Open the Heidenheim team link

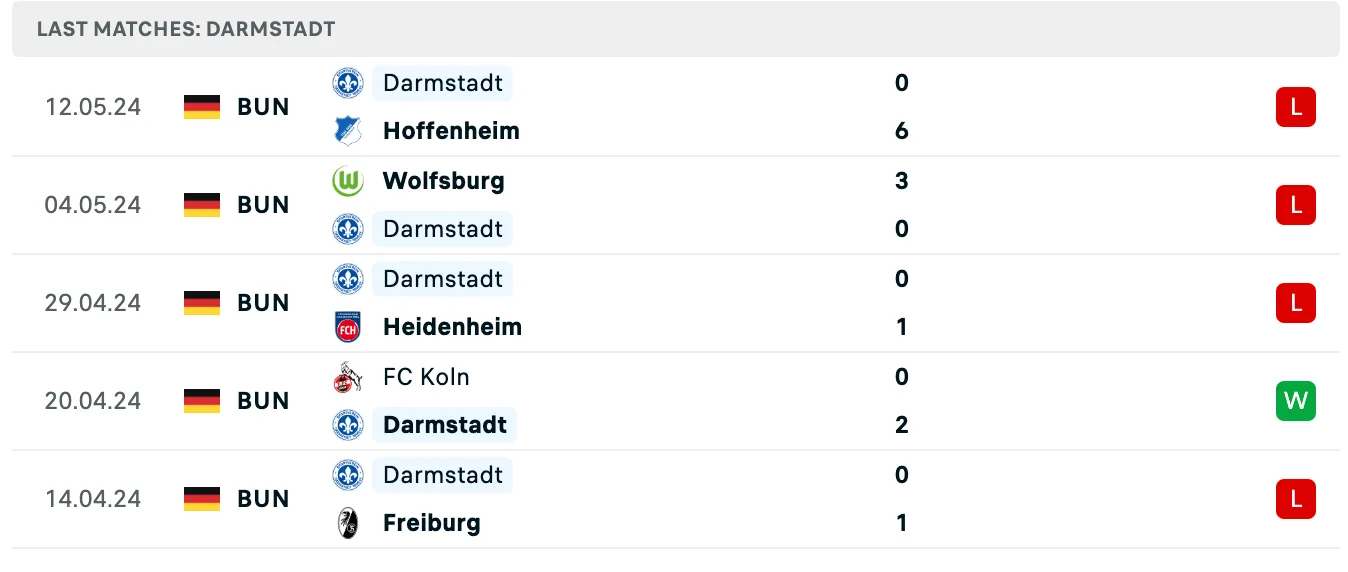click(452, 327)
